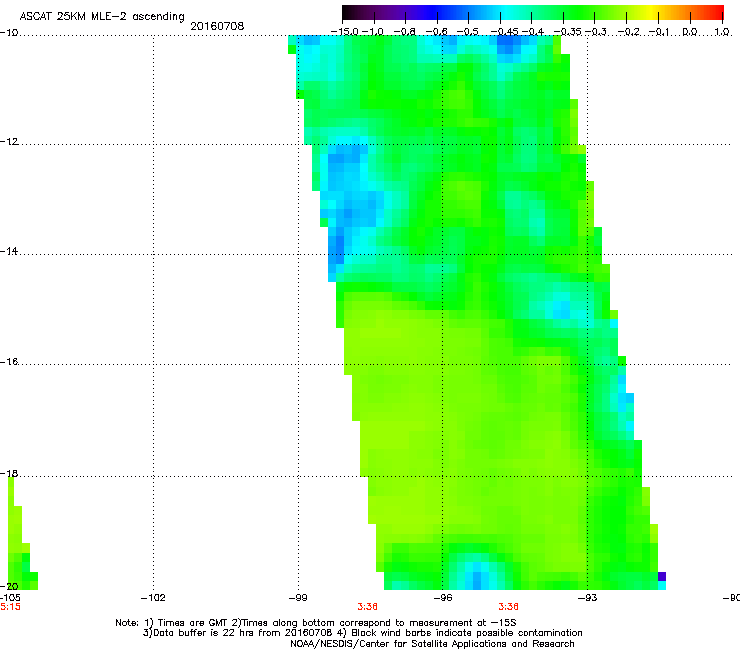Click the -12 latitude axis label
The width and height of the screenshot is (740, 650).
point(9,142)
